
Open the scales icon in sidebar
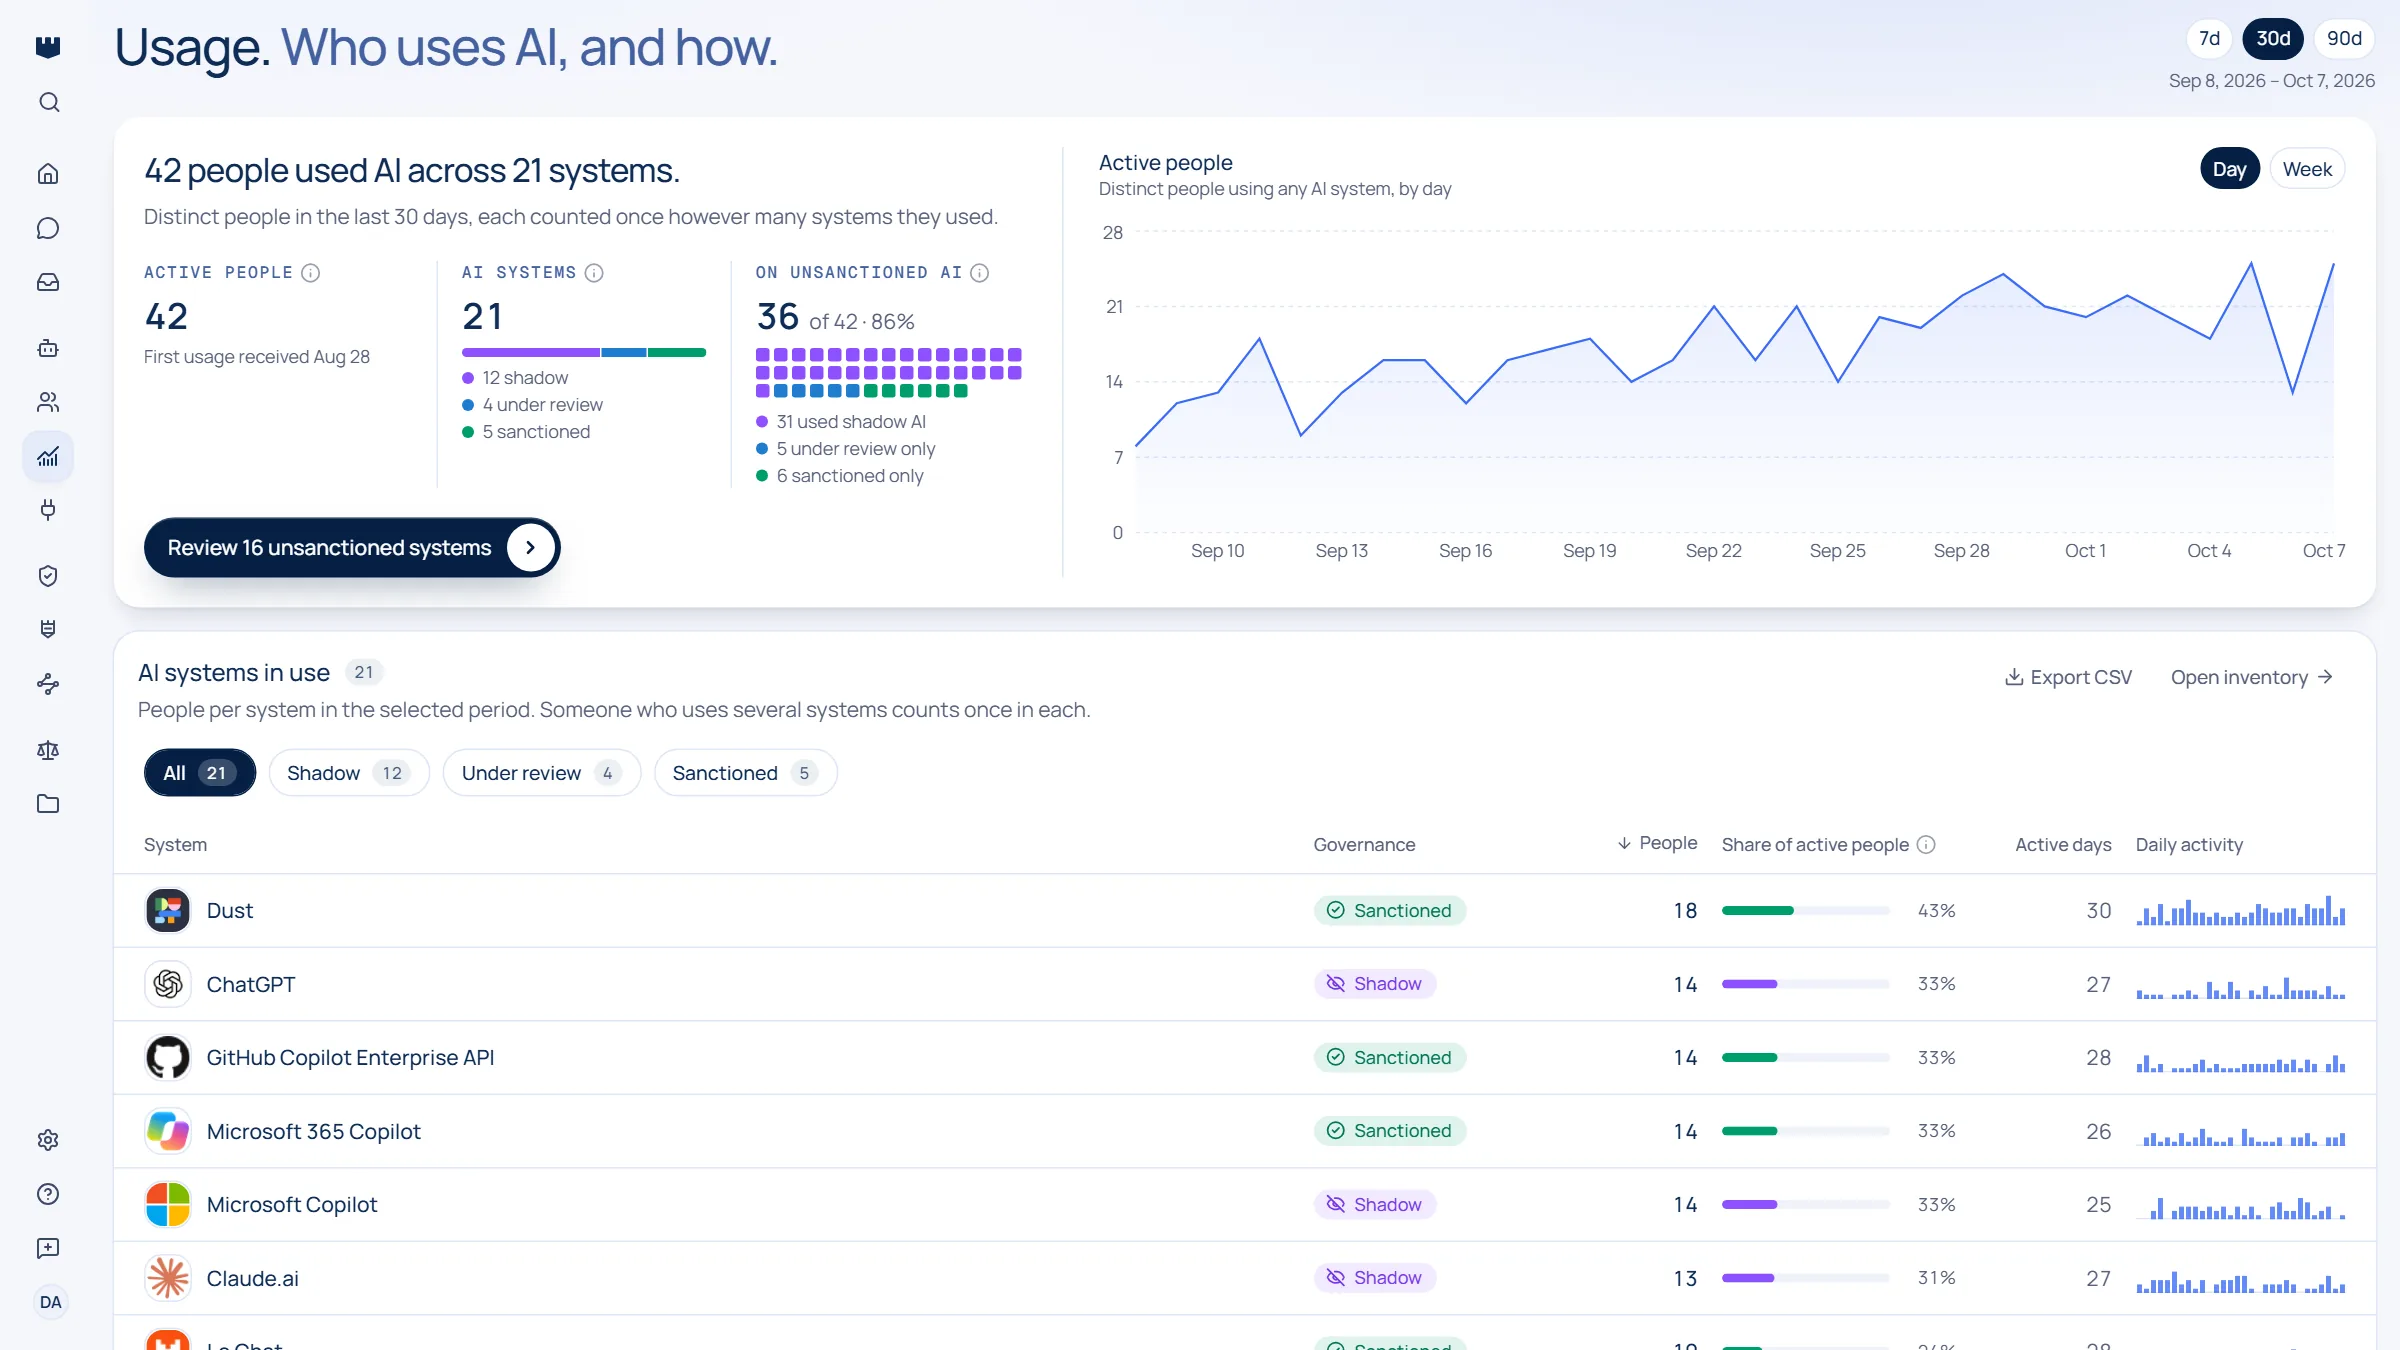click(x=48, y=750)
